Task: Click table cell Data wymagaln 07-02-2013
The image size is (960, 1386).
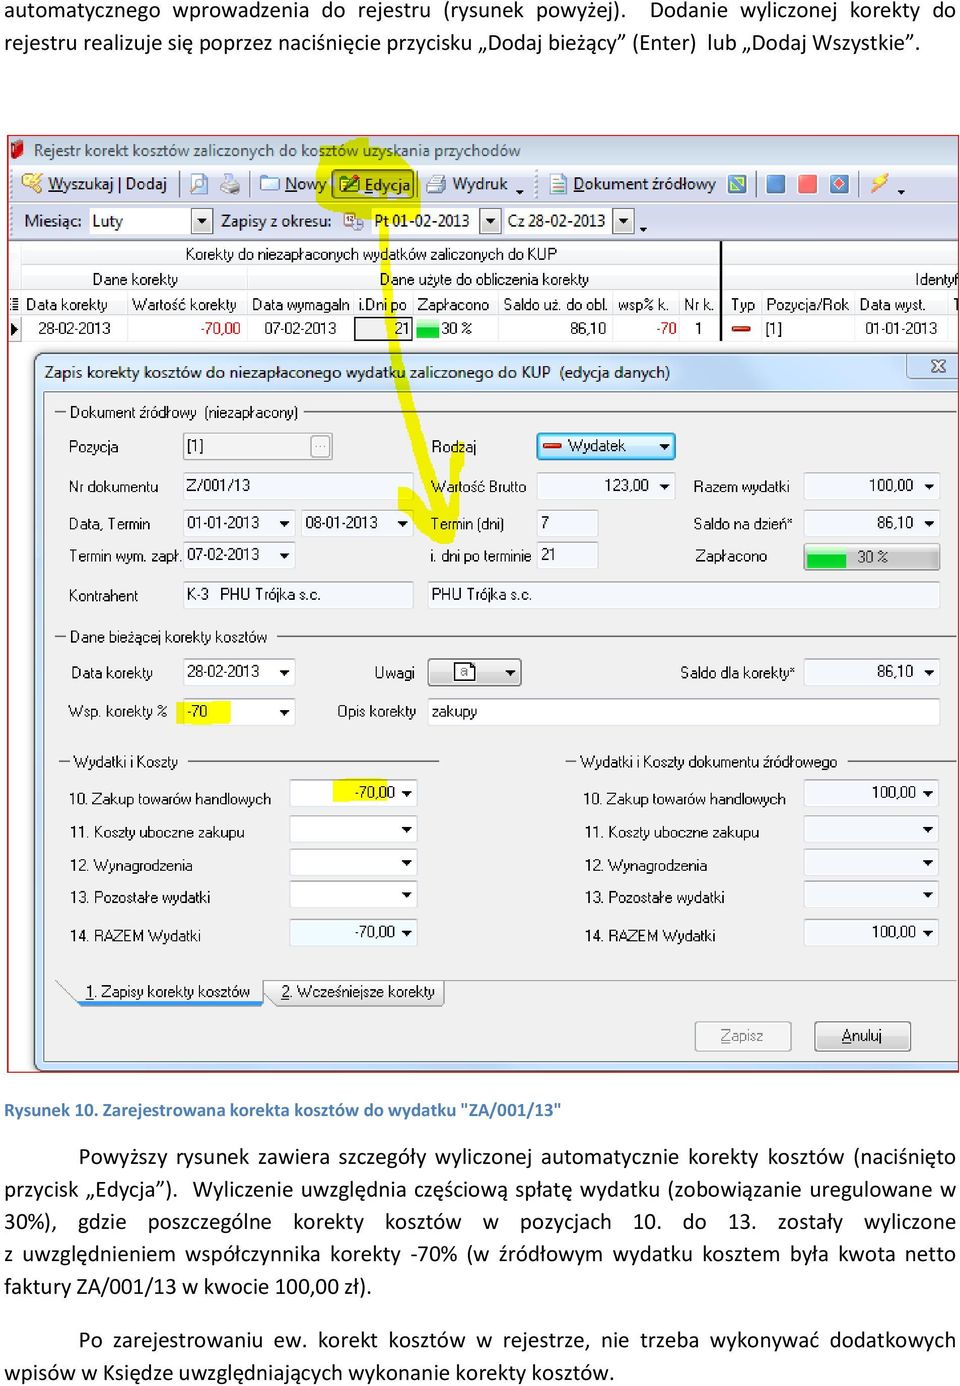Action: (300, 328)
